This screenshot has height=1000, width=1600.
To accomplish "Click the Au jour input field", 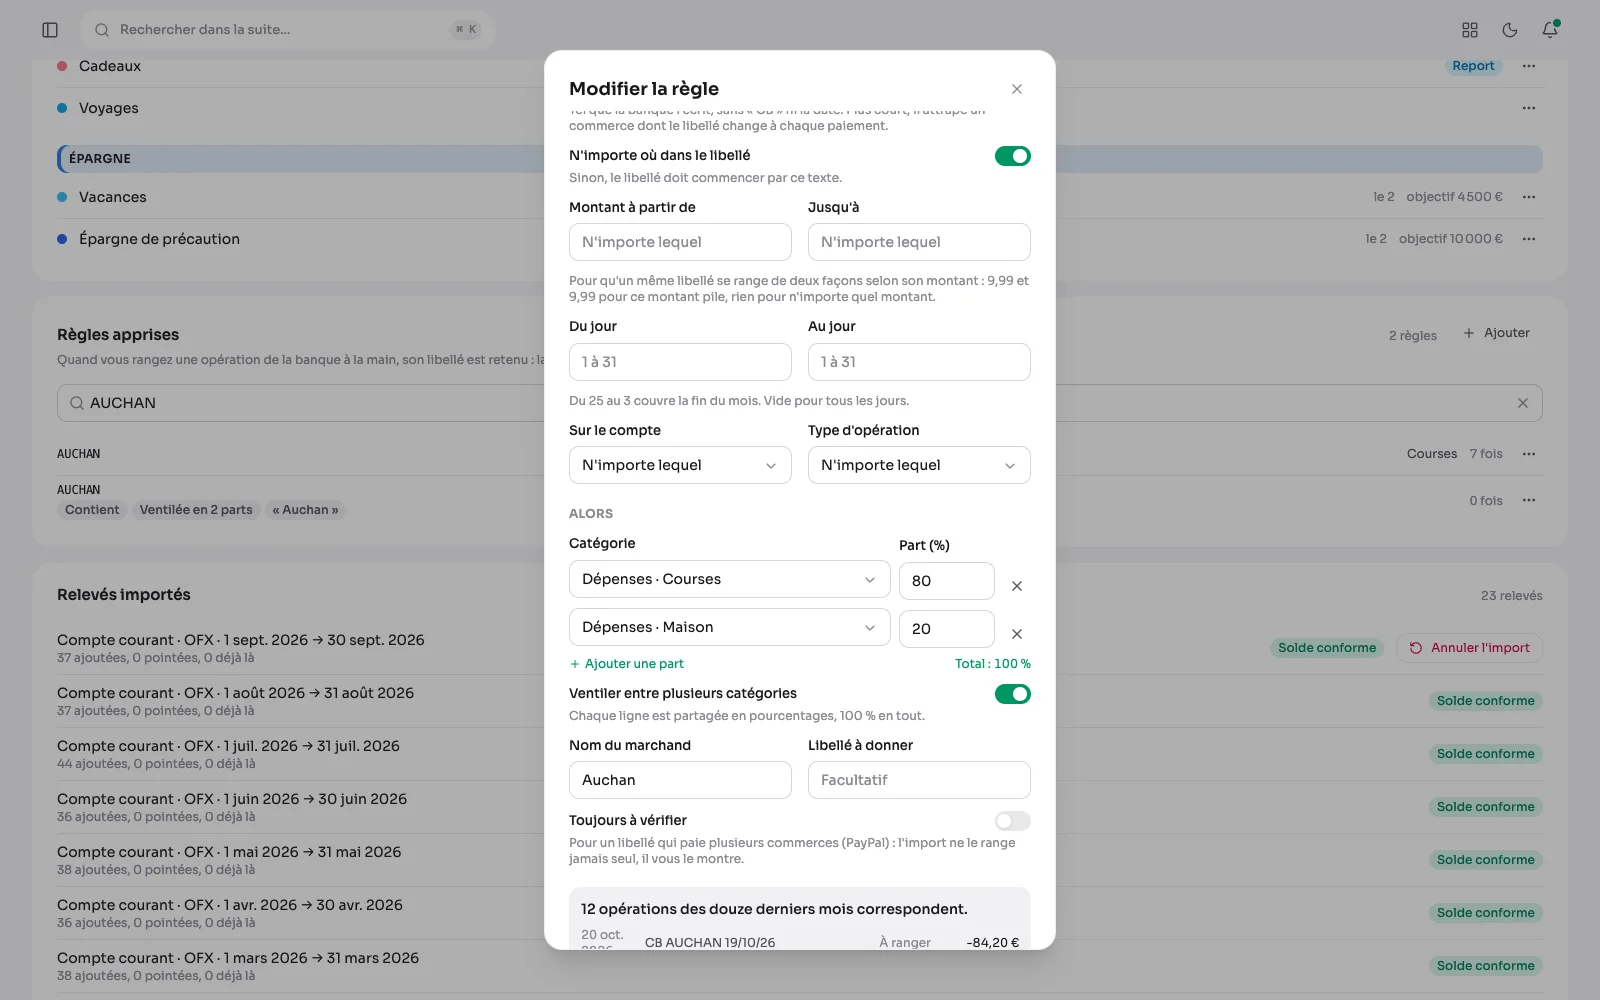I will tap(919, 362).
